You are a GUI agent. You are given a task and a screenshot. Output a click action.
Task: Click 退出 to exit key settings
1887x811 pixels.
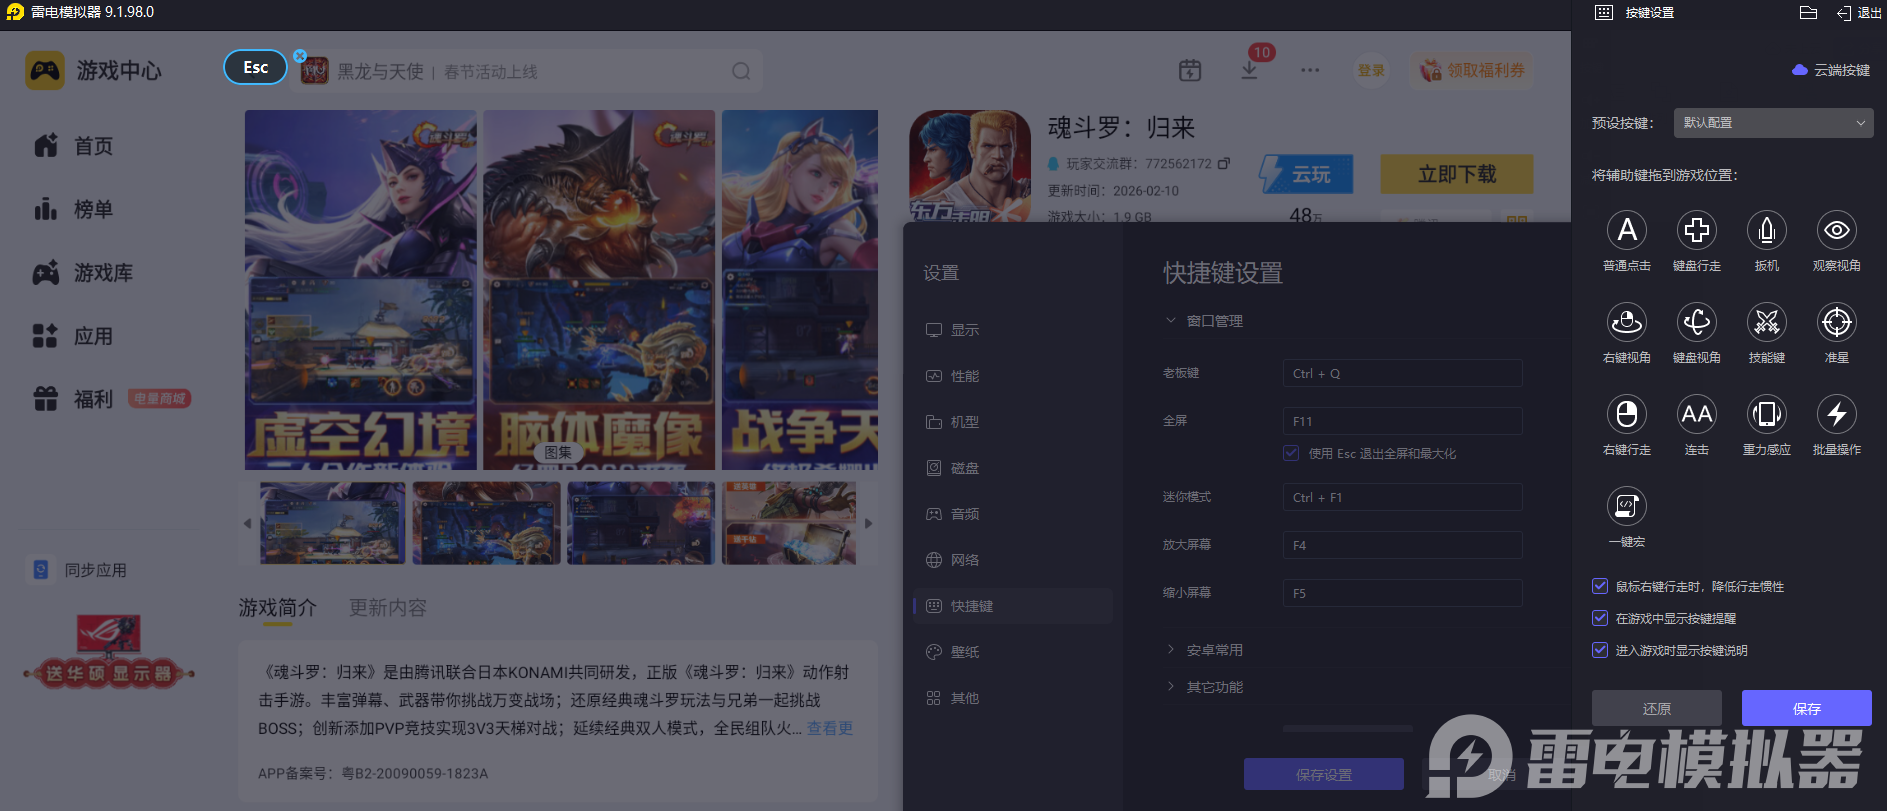(1859, 13)
